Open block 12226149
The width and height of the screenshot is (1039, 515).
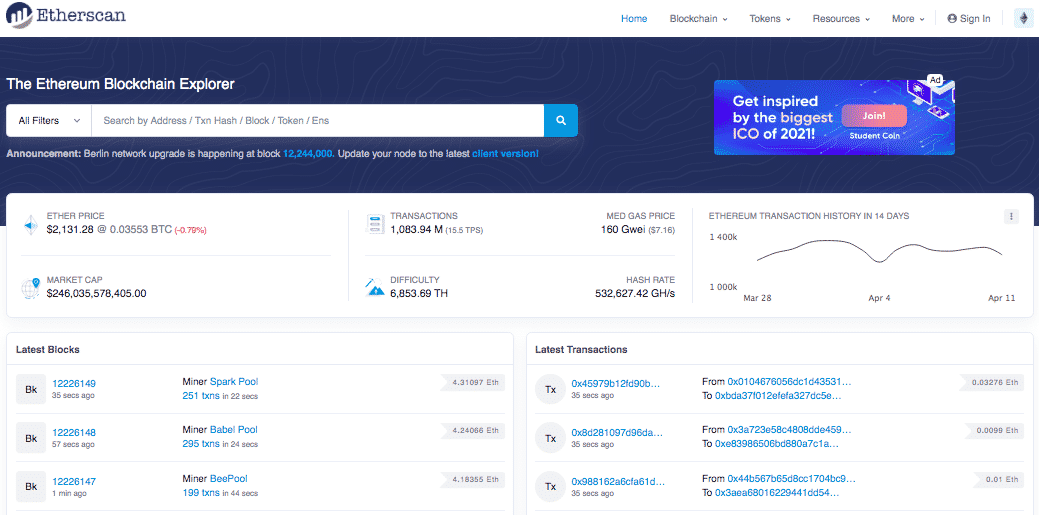(x=74, y=383)
